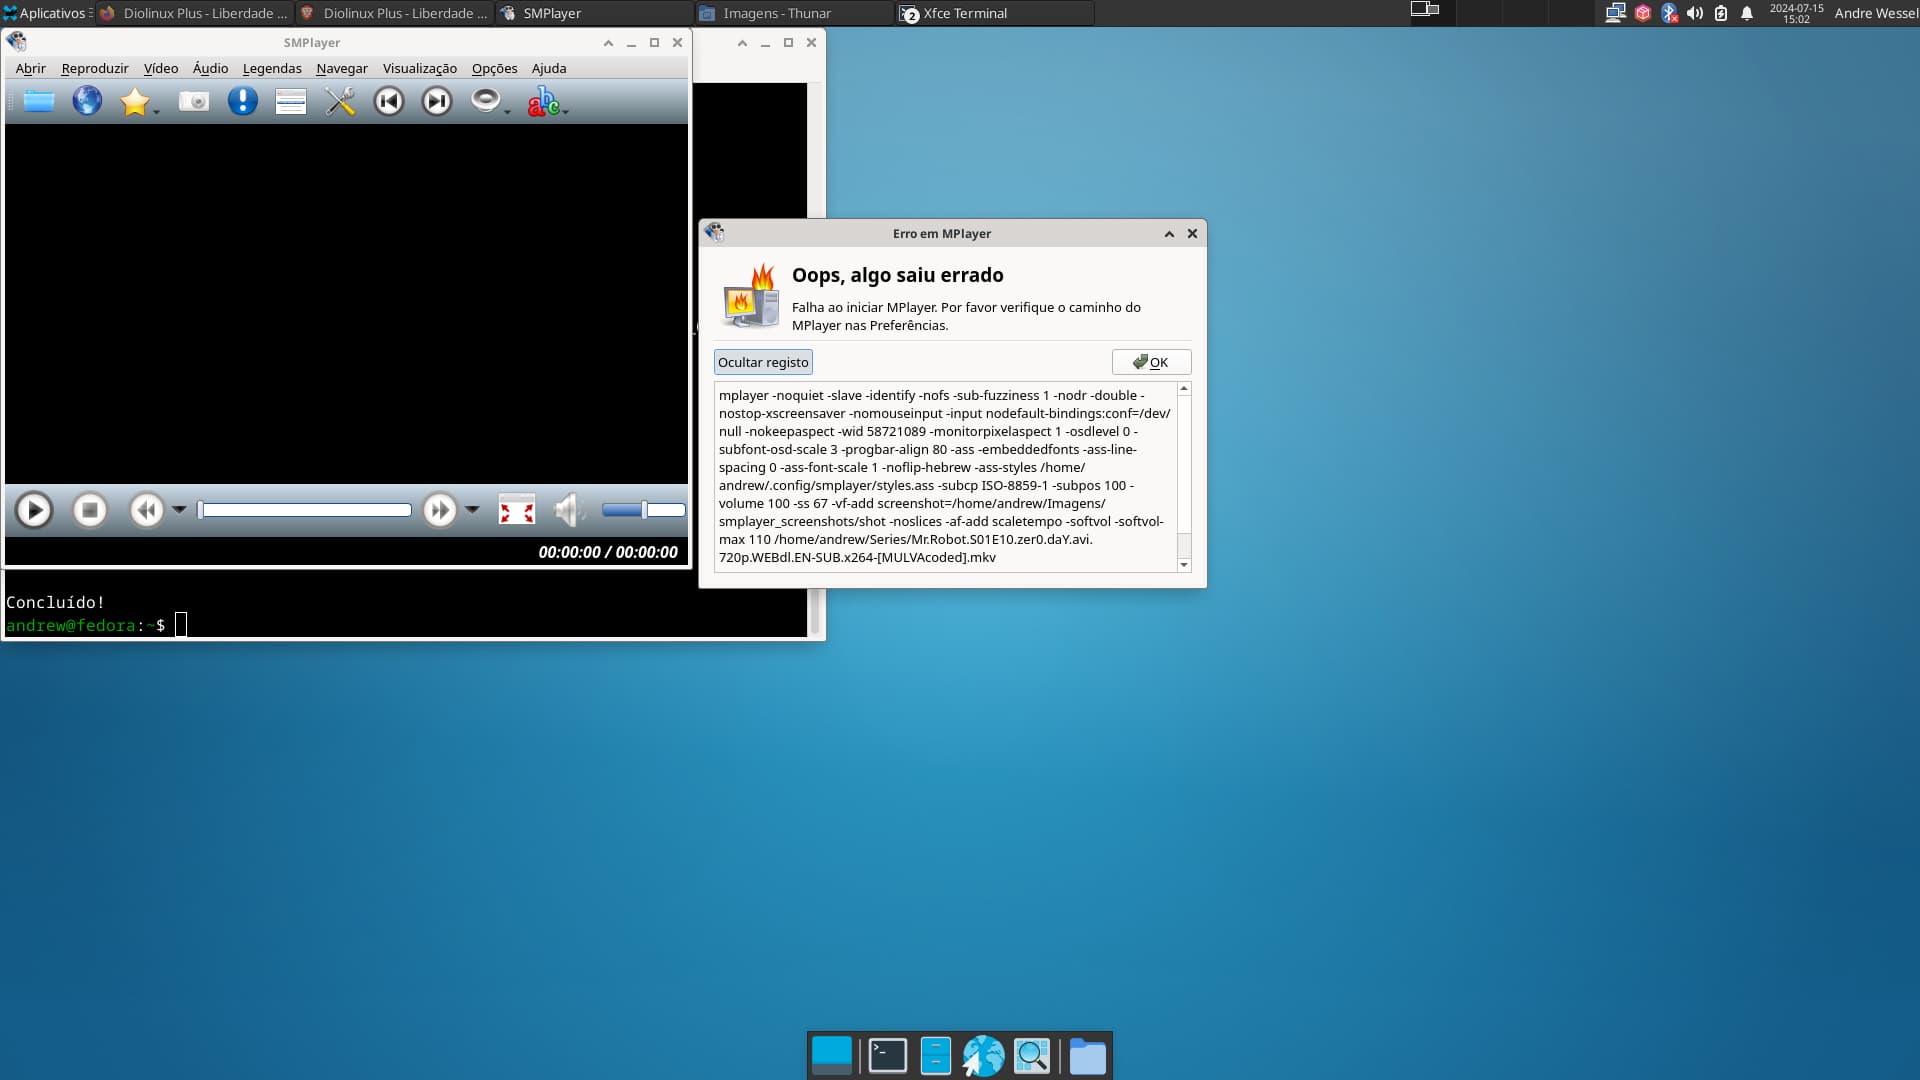This screenshot has width=1920, height=1080.
Task: Open the Navegar menu
Action: [342, 68]
